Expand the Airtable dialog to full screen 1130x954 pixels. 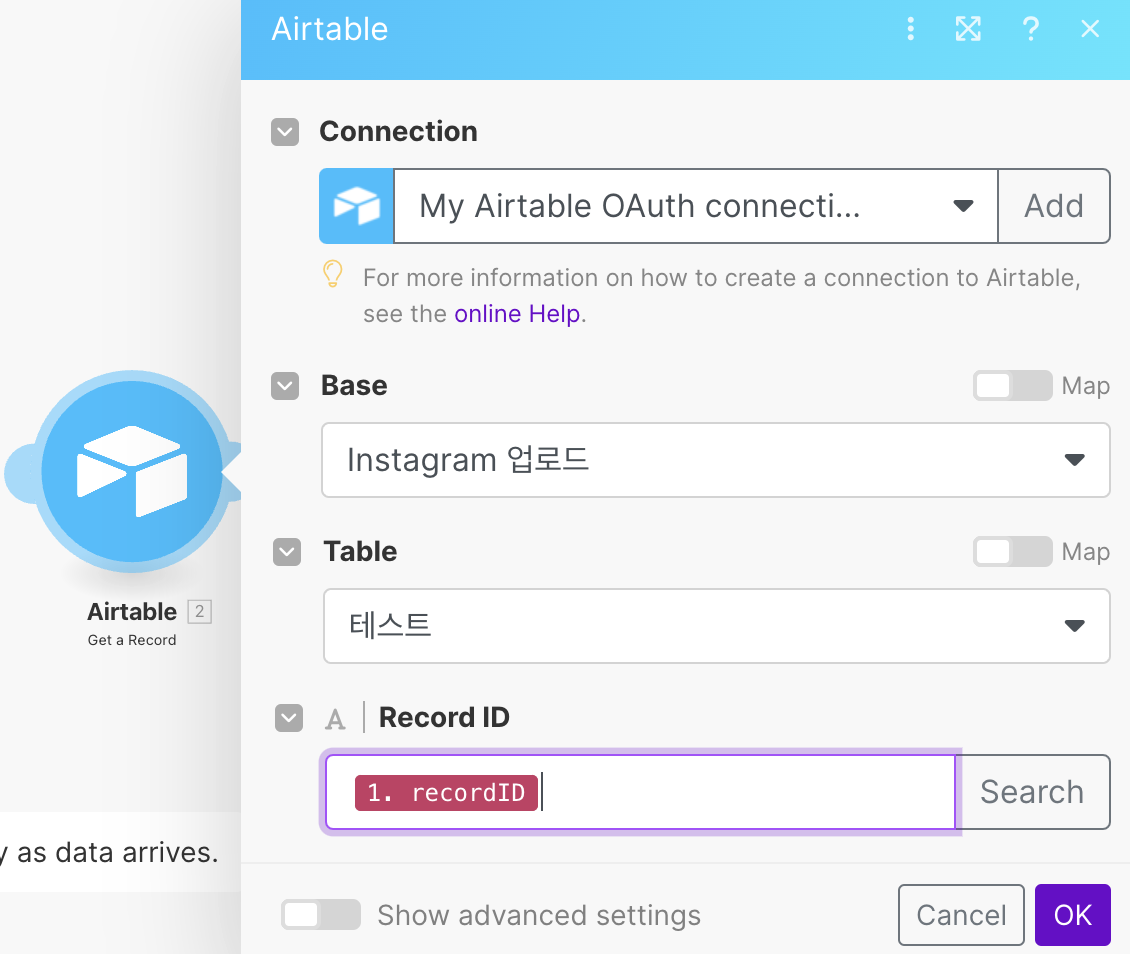pyautogui.click(x=968, y=29)
